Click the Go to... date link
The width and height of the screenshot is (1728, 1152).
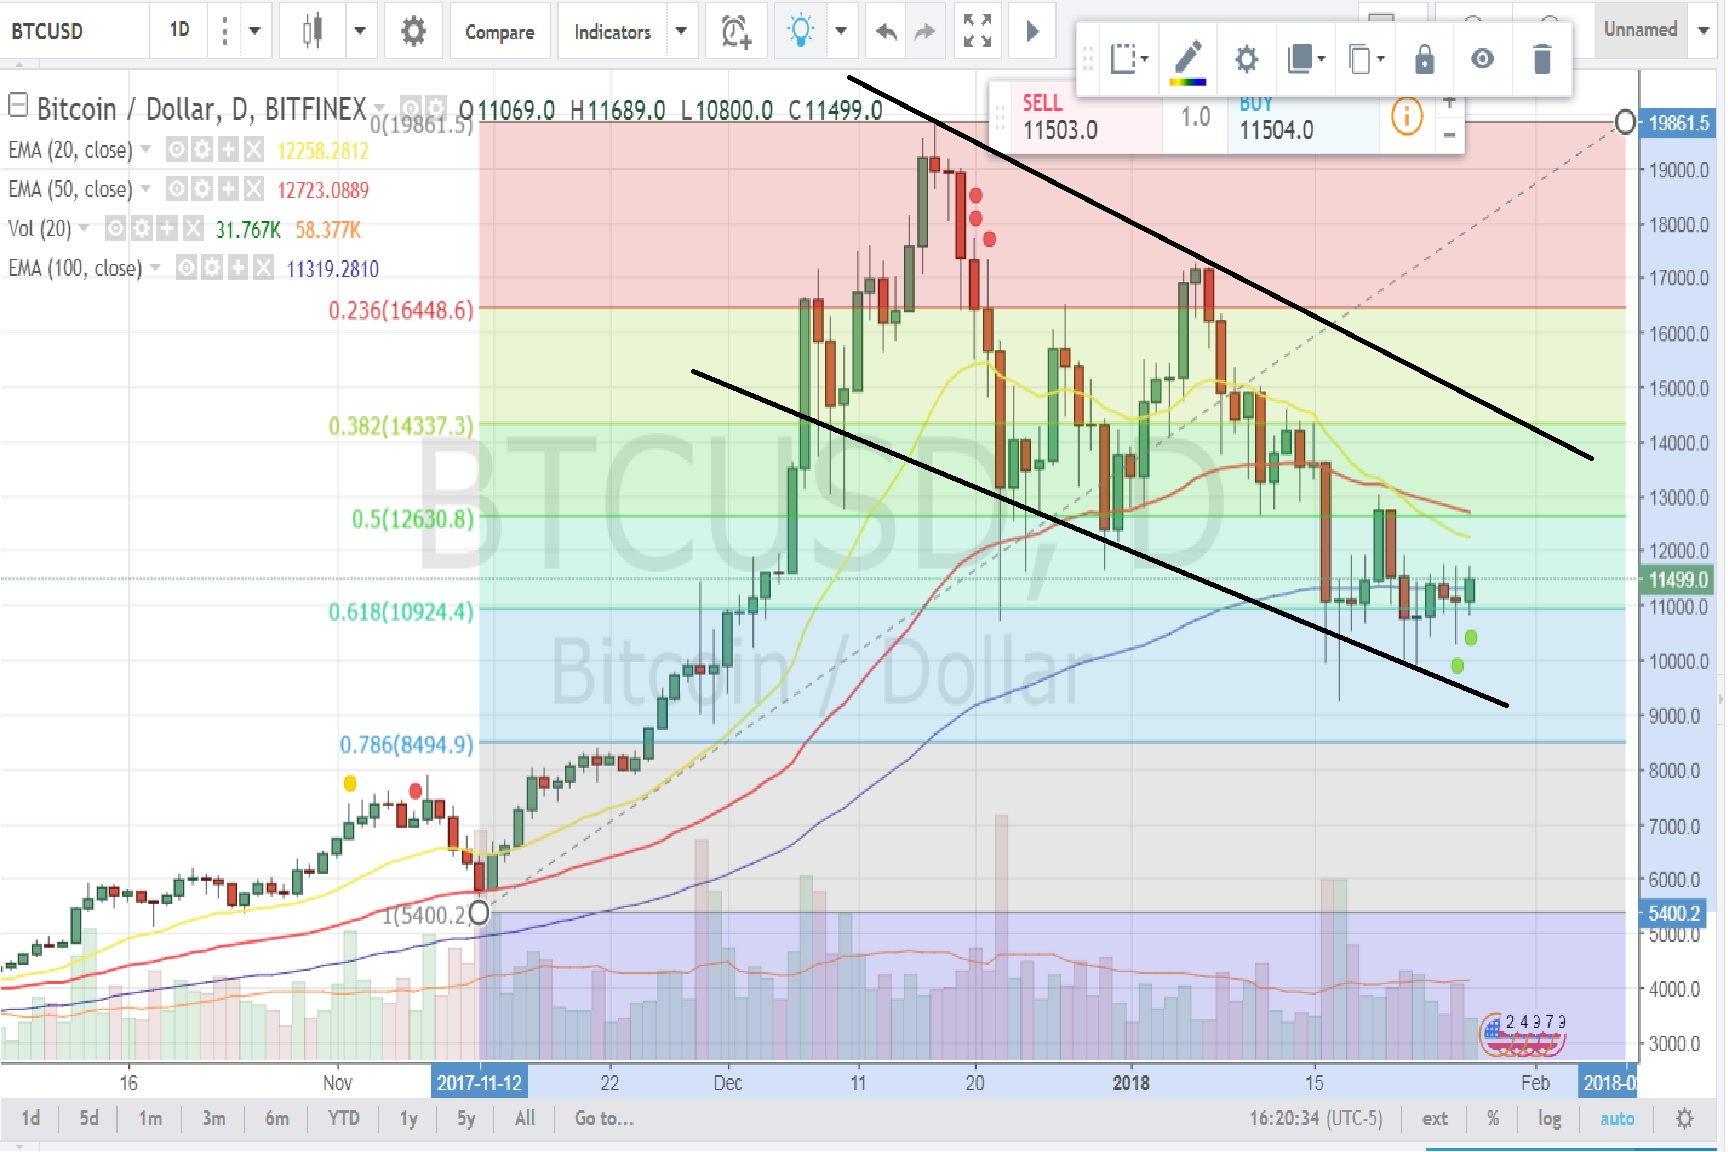[x=603, y=1118]
